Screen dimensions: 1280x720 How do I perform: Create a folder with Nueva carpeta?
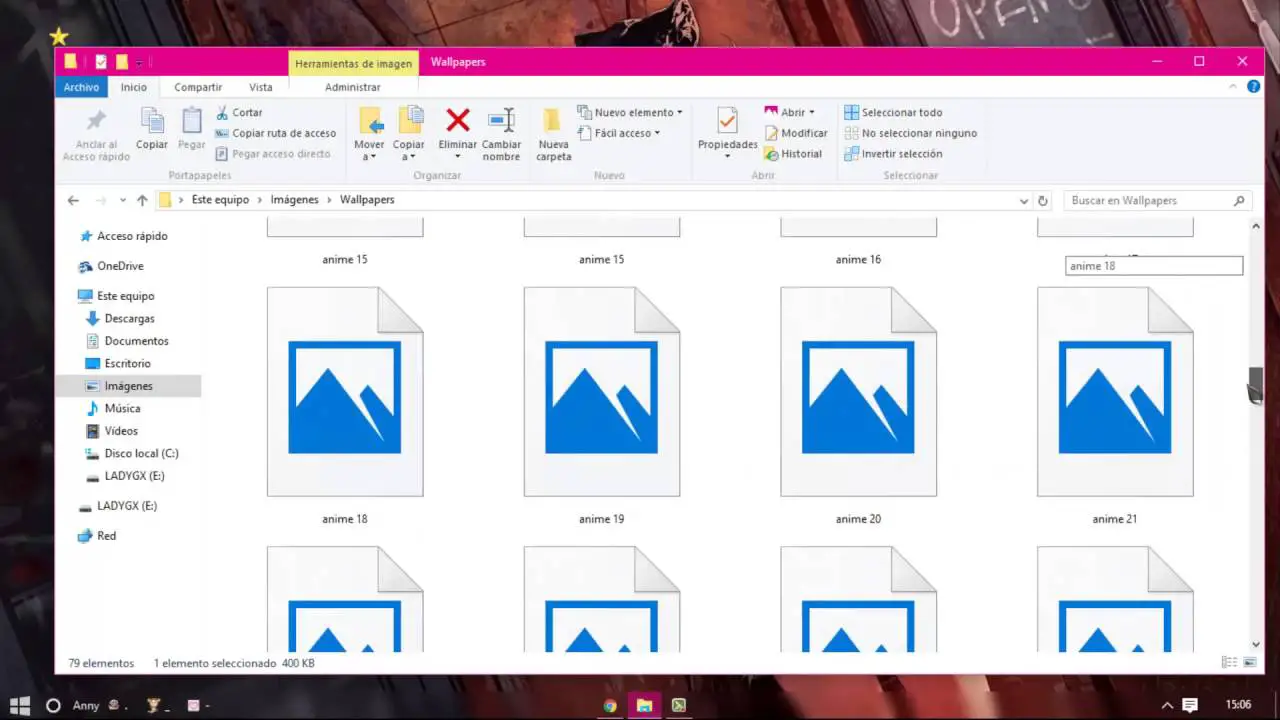tap(553, 135)
